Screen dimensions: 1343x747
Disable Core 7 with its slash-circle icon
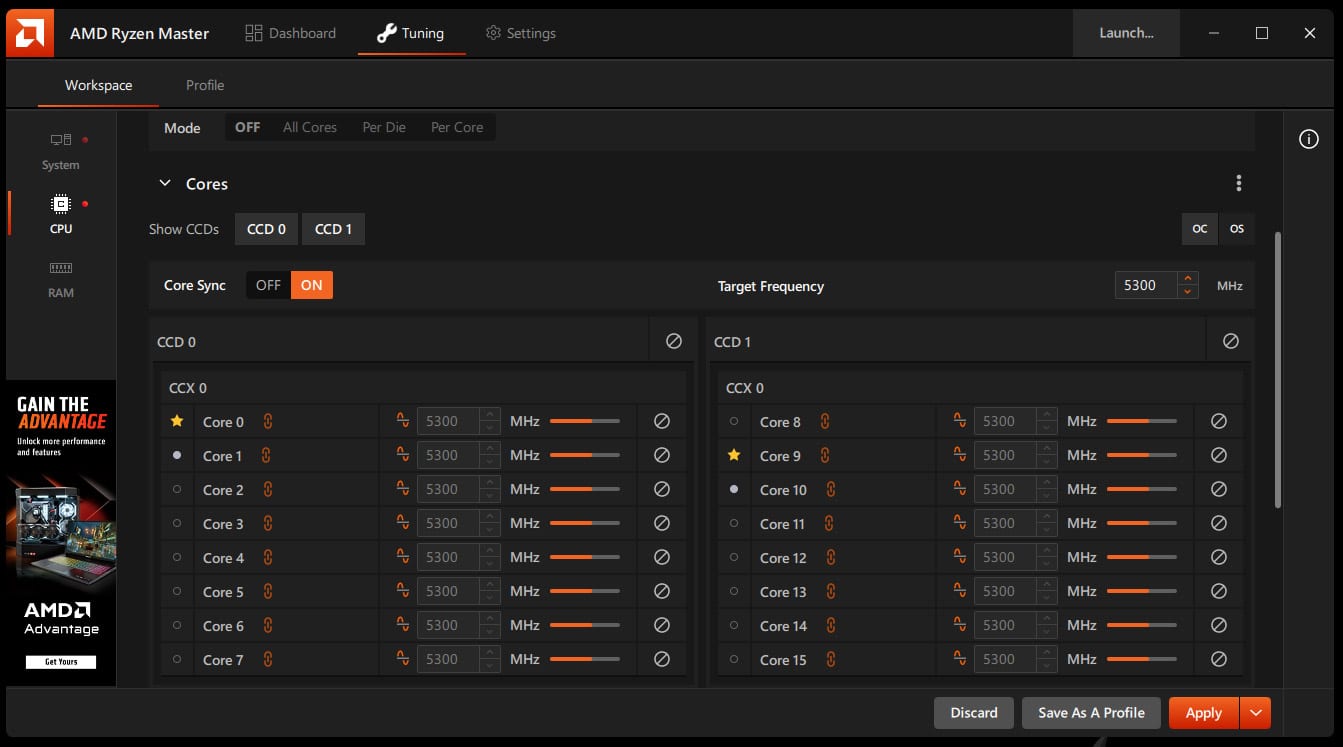661,659
